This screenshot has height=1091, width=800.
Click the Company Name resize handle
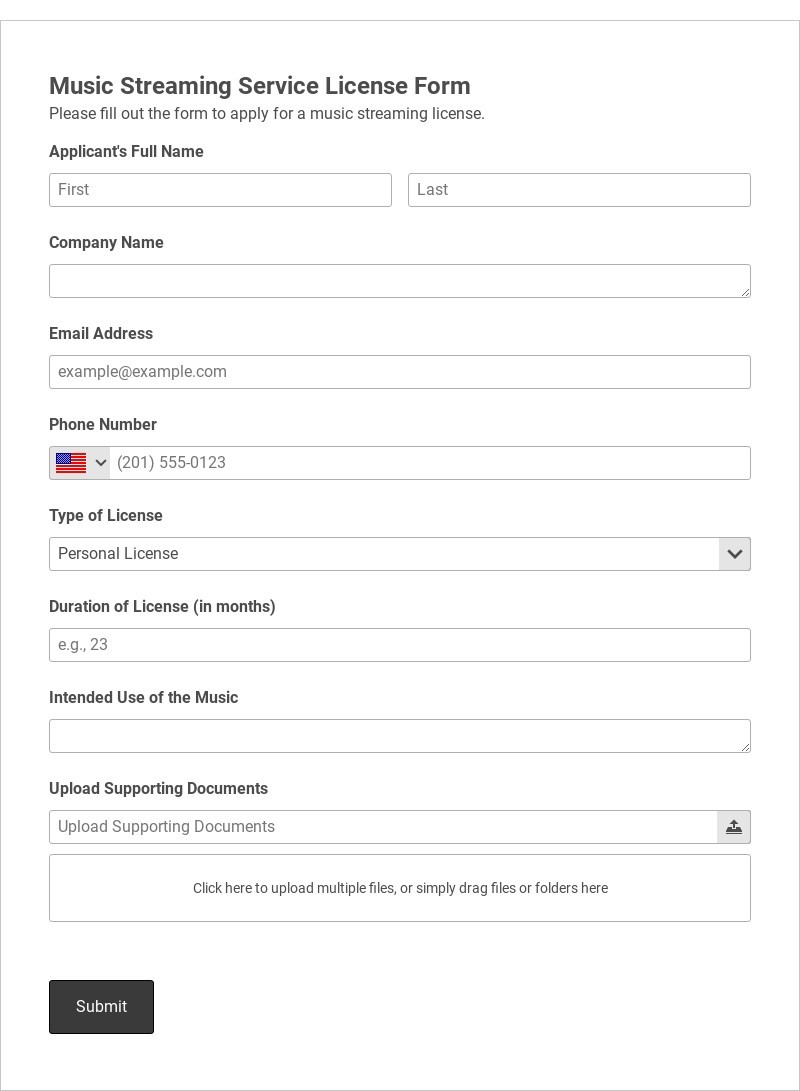tap(745, 292)
